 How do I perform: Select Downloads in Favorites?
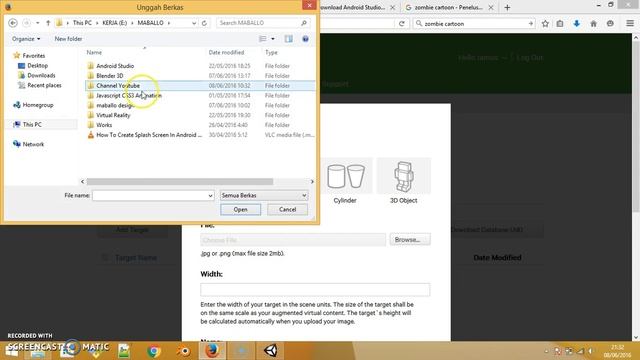click(41, 75)
